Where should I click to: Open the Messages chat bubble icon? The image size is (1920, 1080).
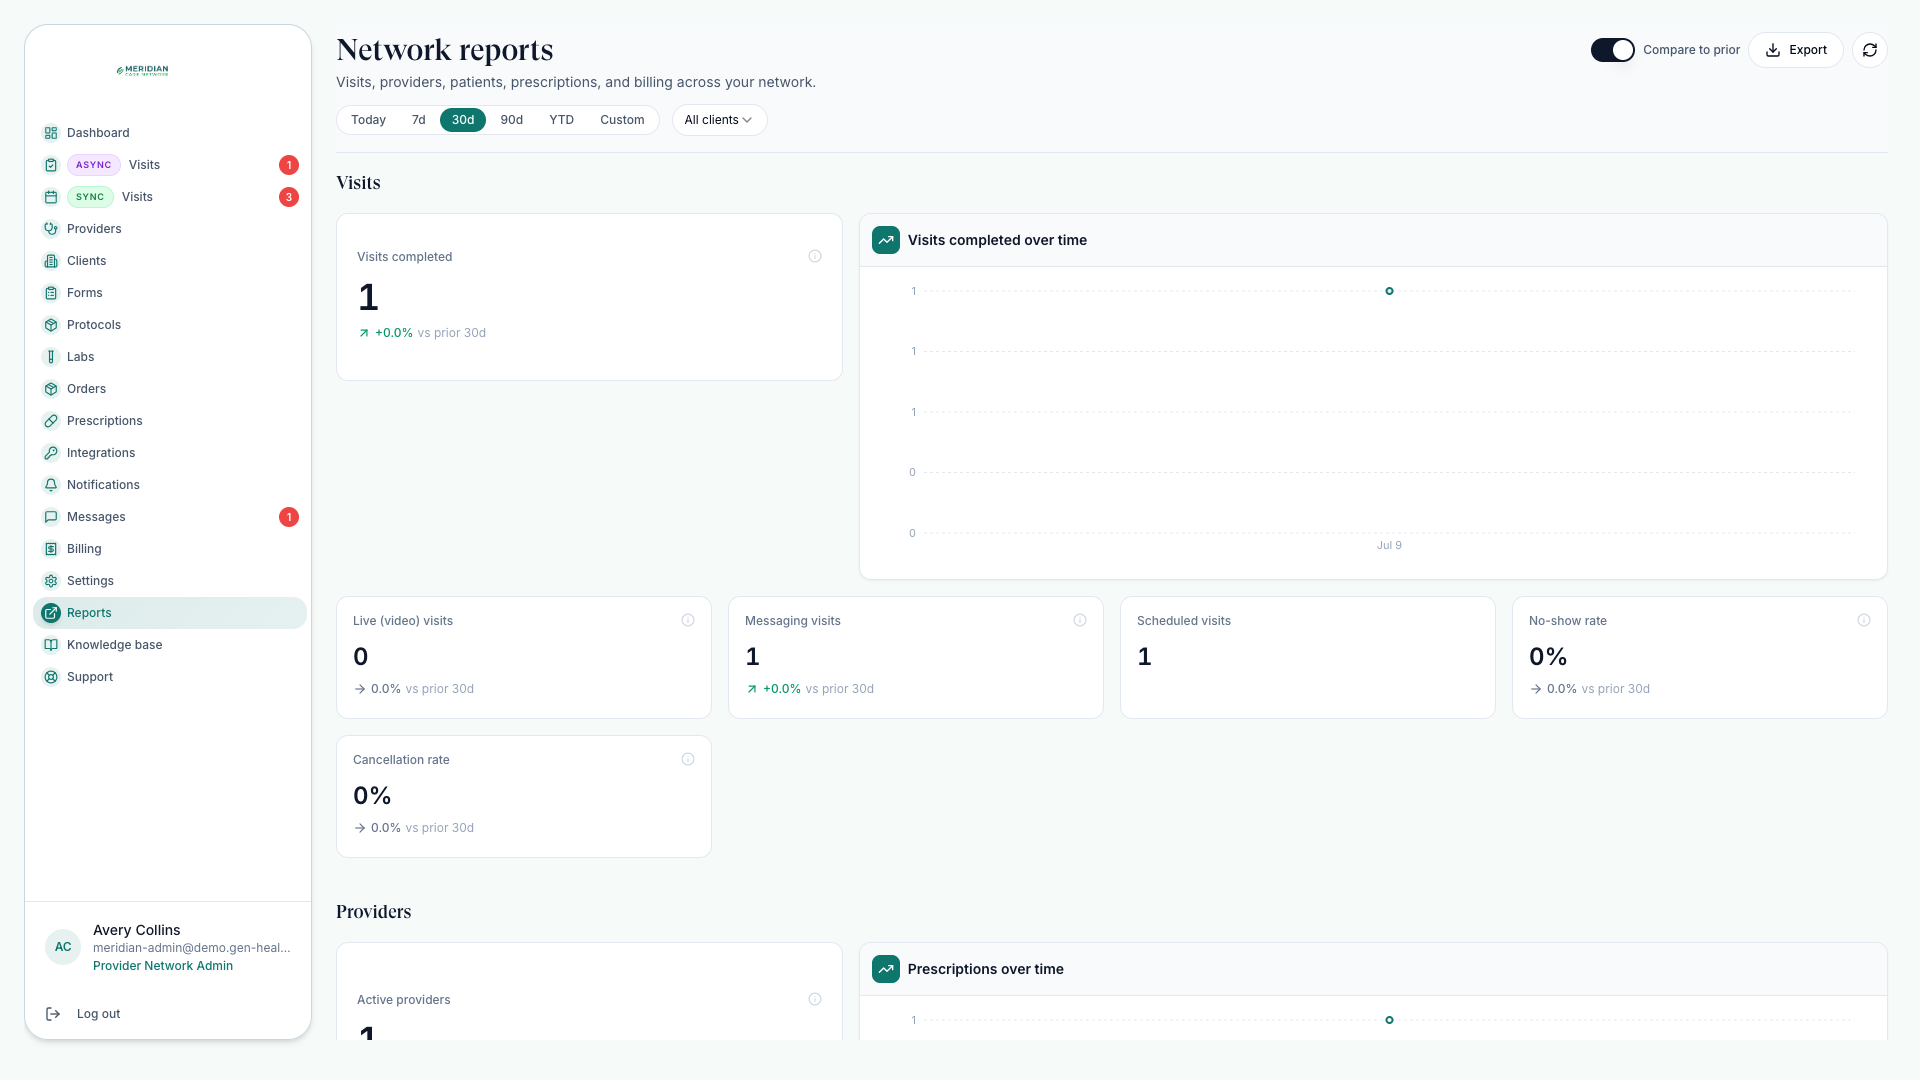[x=51, y=517]
